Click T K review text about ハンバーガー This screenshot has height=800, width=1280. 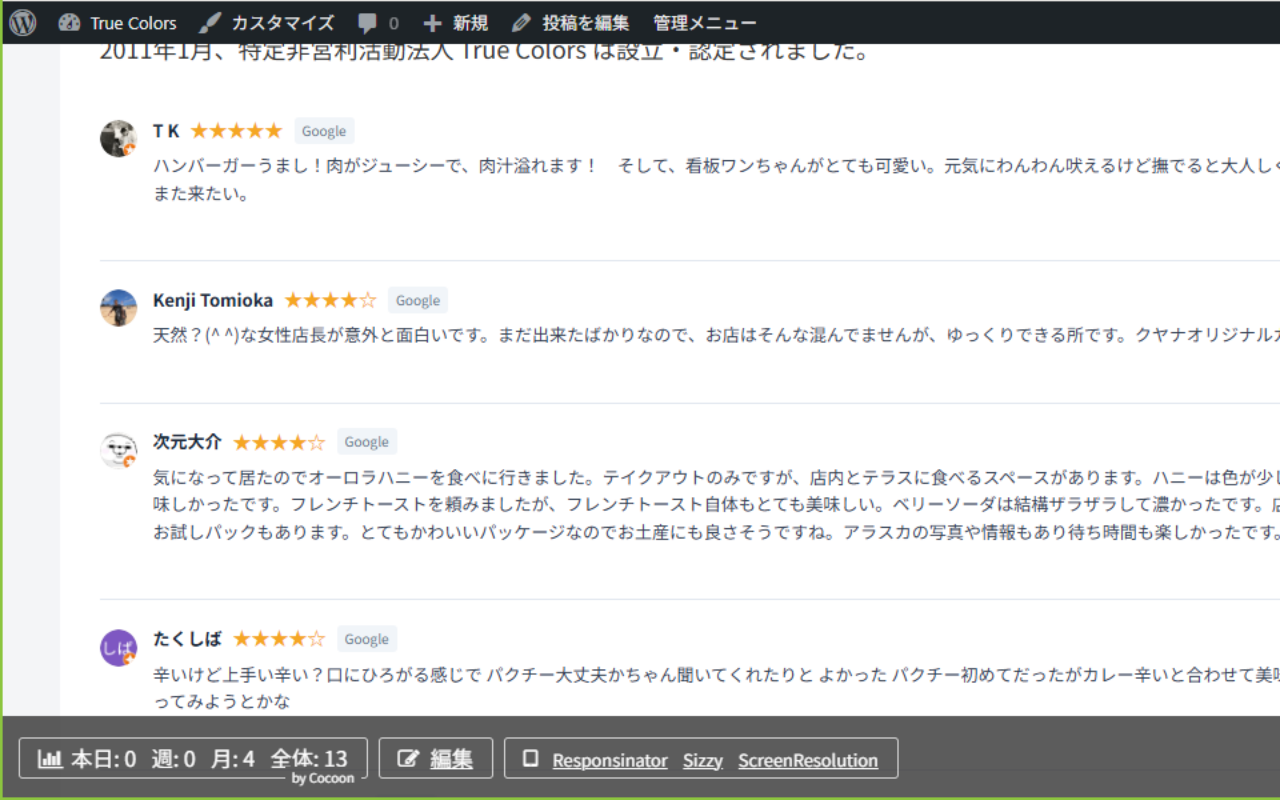[716, 180]
